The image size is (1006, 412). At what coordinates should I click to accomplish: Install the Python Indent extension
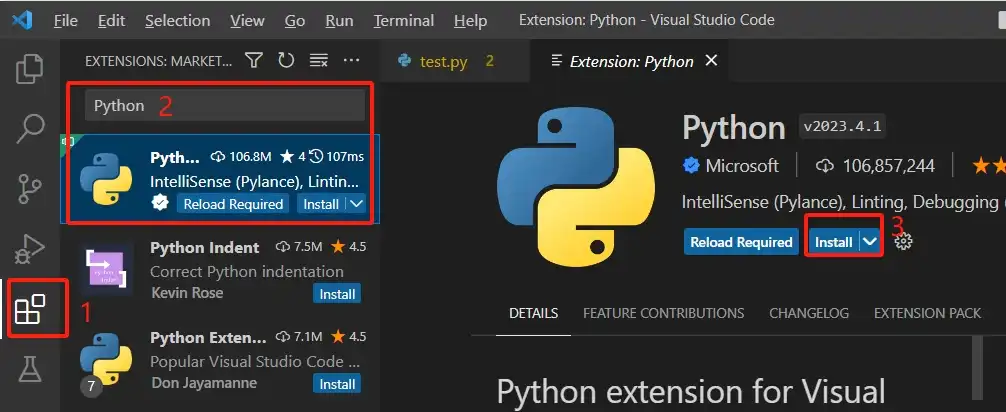tap(337, 294)
